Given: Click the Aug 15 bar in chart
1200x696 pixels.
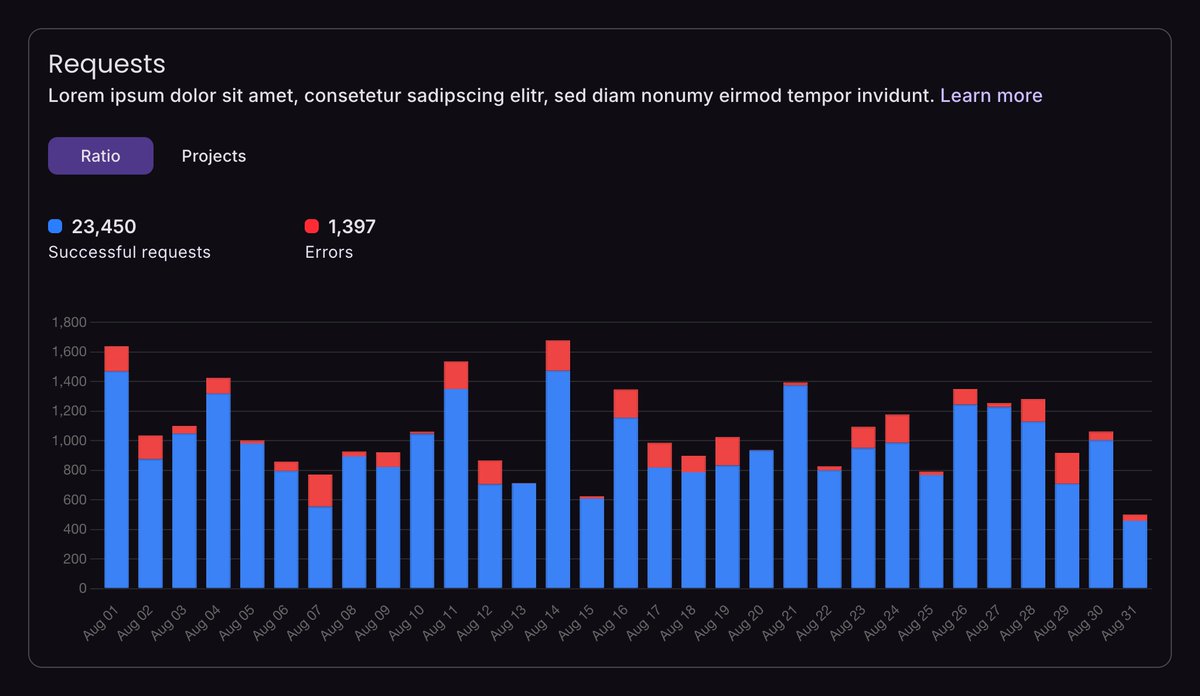Looking at the screenshot, I should [x=592, y=542].
